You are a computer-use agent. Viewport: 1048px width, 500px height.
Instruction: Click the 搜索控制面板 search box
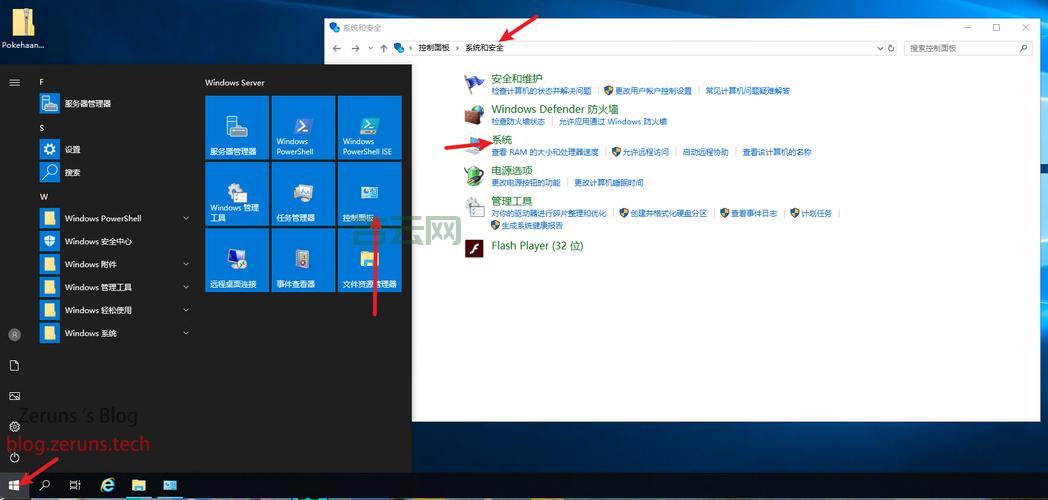point(960,48)
